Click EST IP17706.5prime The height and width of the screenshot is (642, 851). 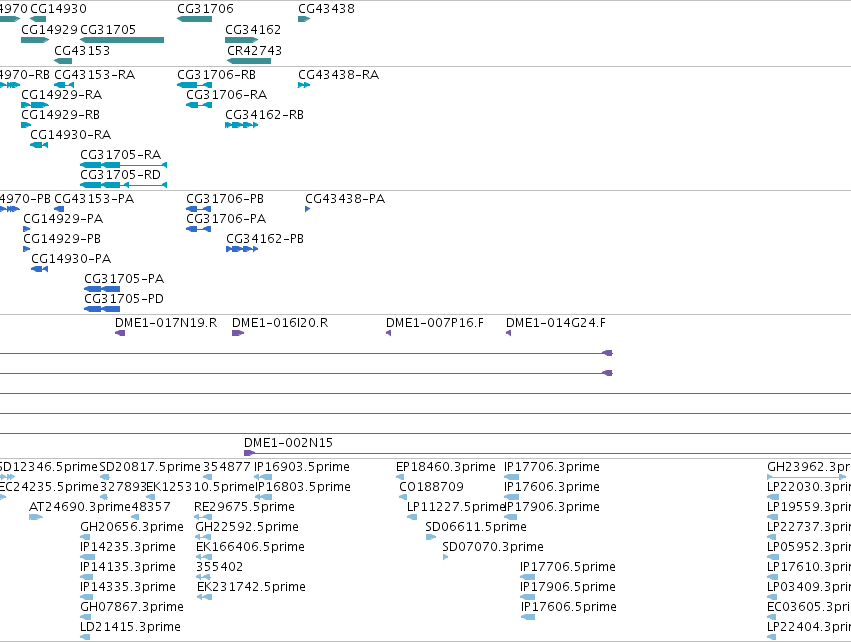click(568, 567)
